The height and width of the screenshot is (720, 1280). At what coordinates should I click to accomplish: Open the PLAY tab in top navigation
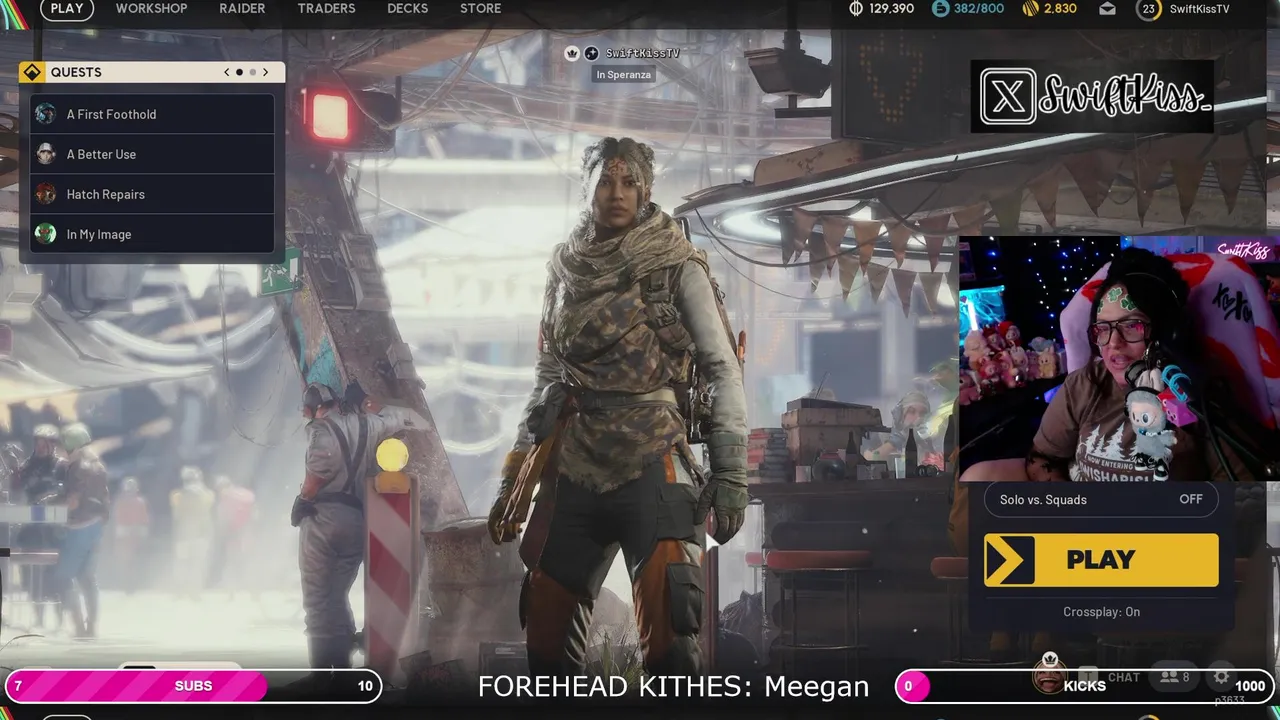click(67, 8)
